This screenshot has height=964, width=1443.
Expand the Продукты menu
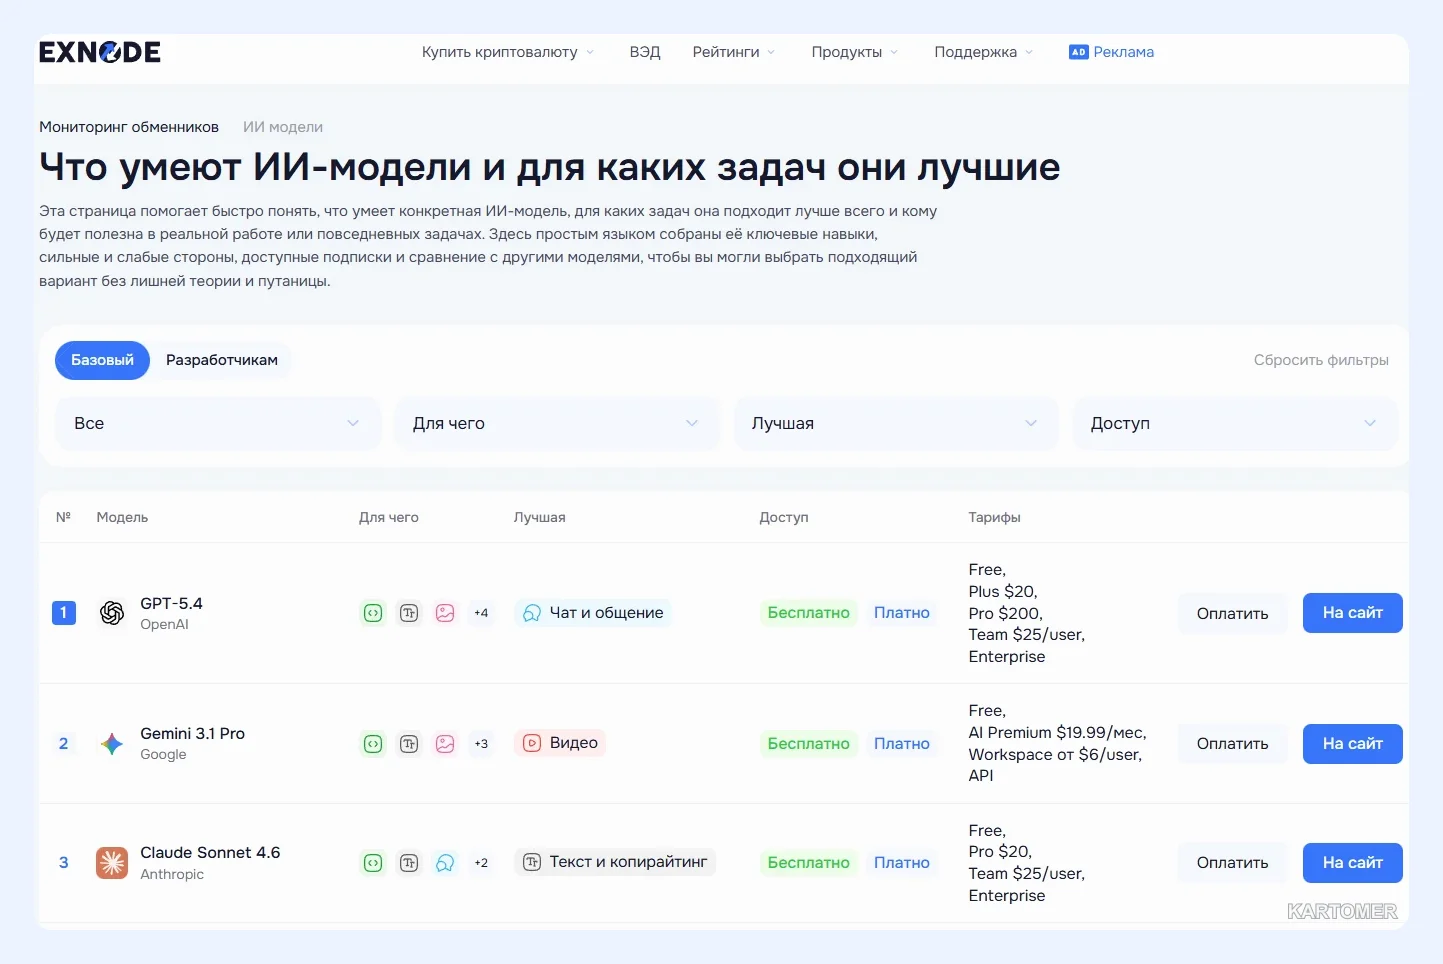855,52
